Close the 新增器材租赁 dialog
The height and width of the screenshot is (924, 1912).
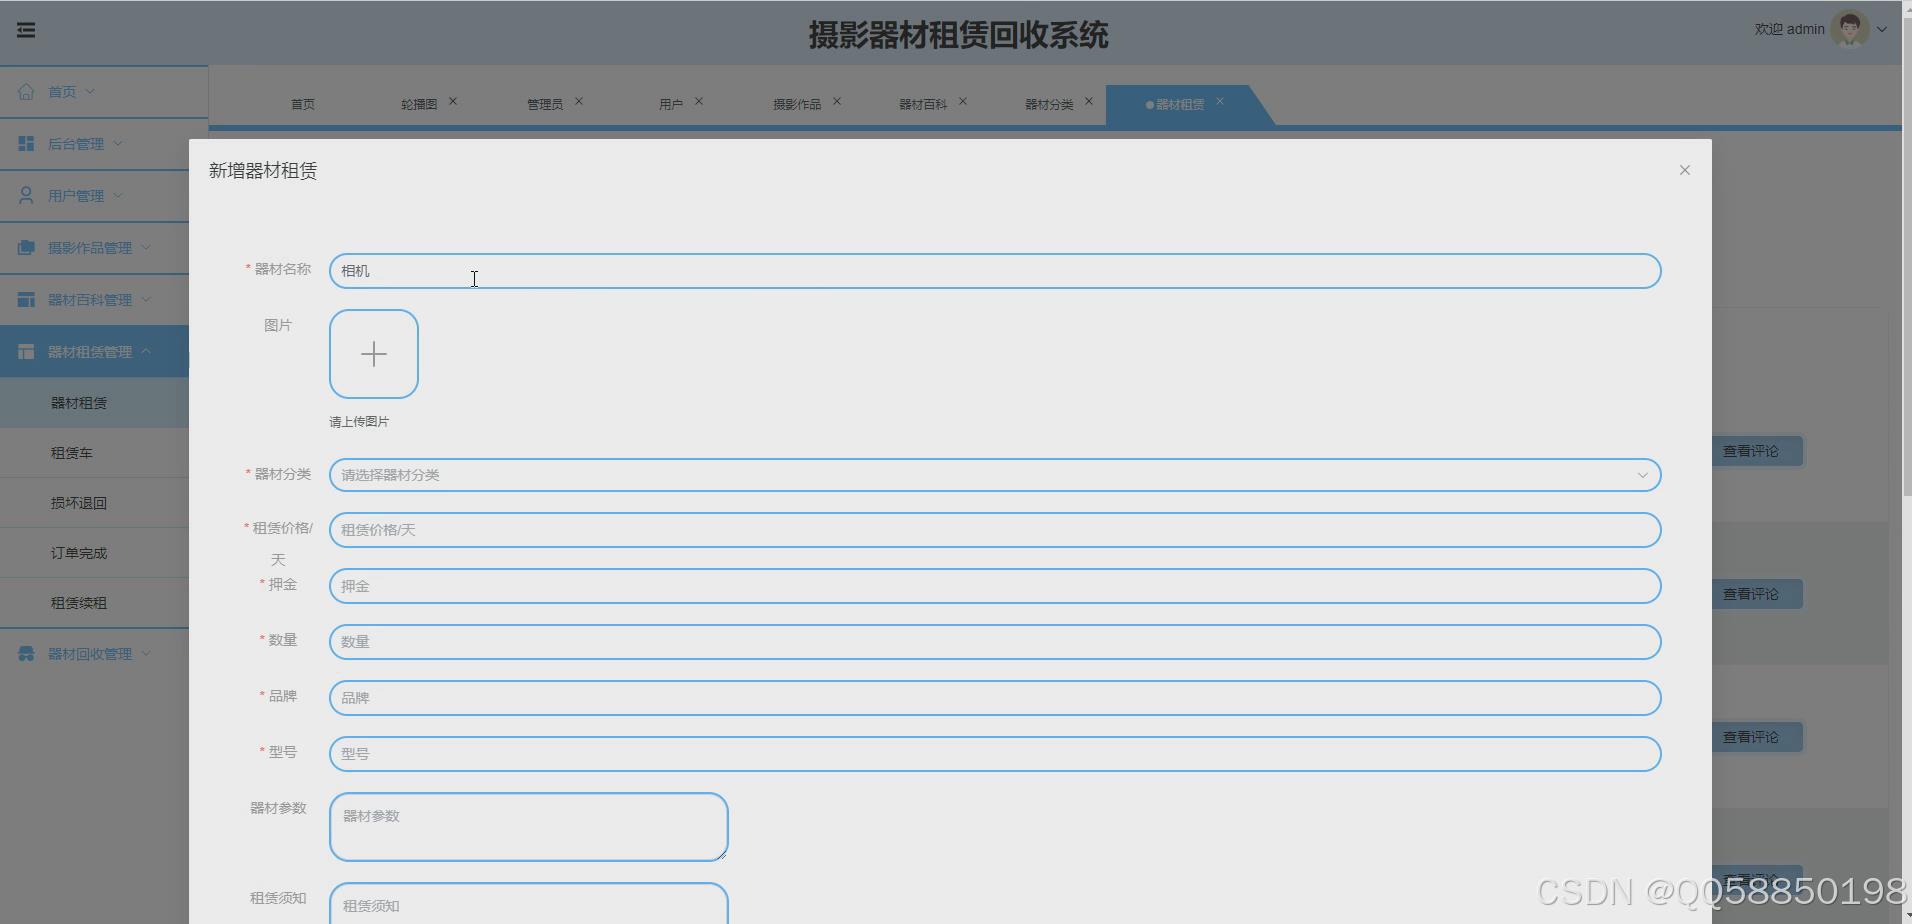tap(1685, 170)
